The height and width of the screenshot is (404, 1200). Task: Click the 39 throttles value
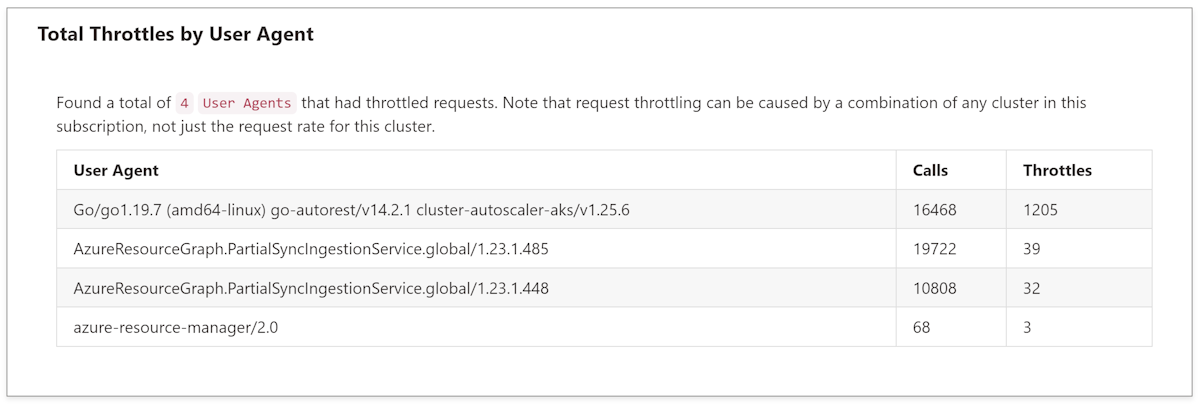coord(1032,249)
